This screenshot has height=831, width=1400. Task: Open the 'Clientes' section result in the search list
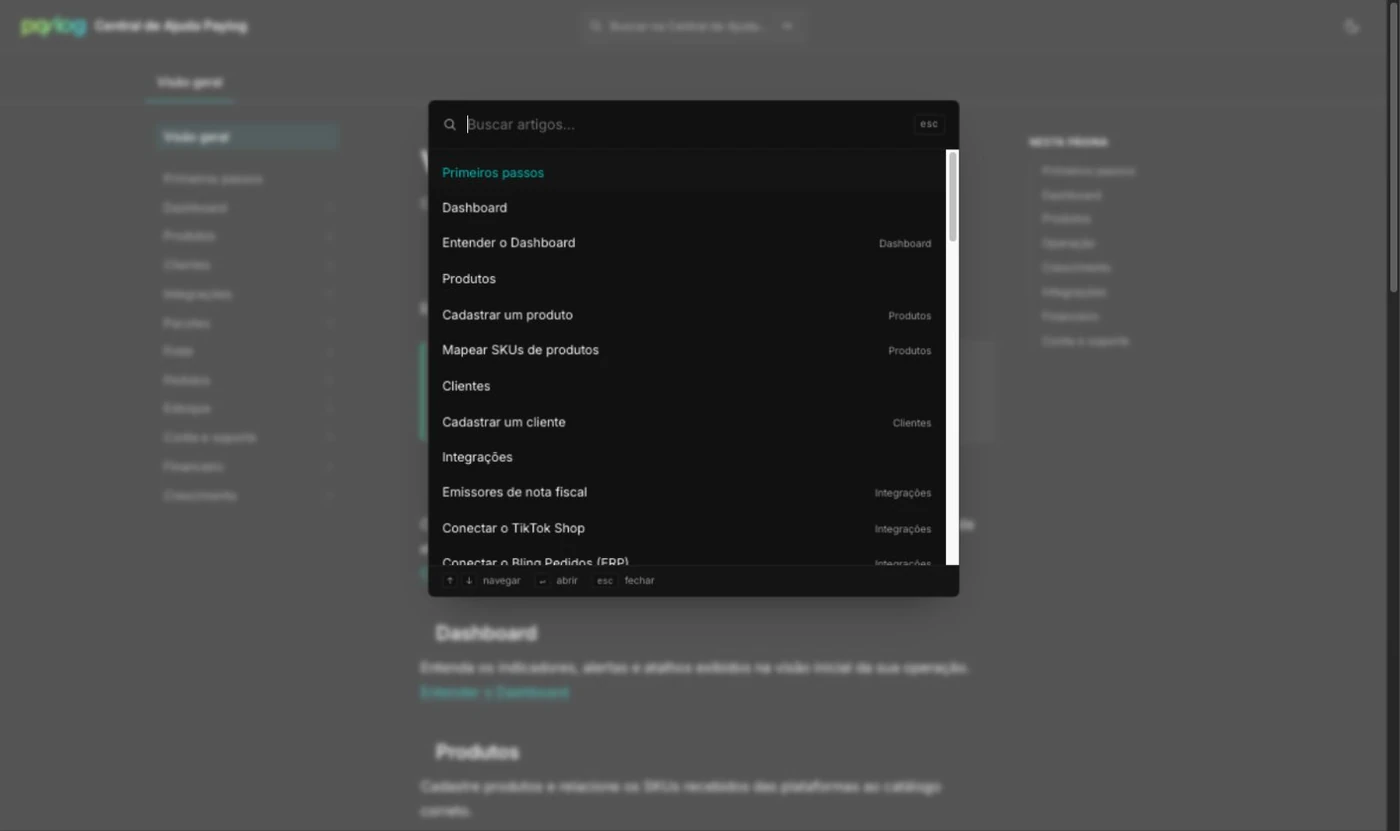(x=687, y=386)
